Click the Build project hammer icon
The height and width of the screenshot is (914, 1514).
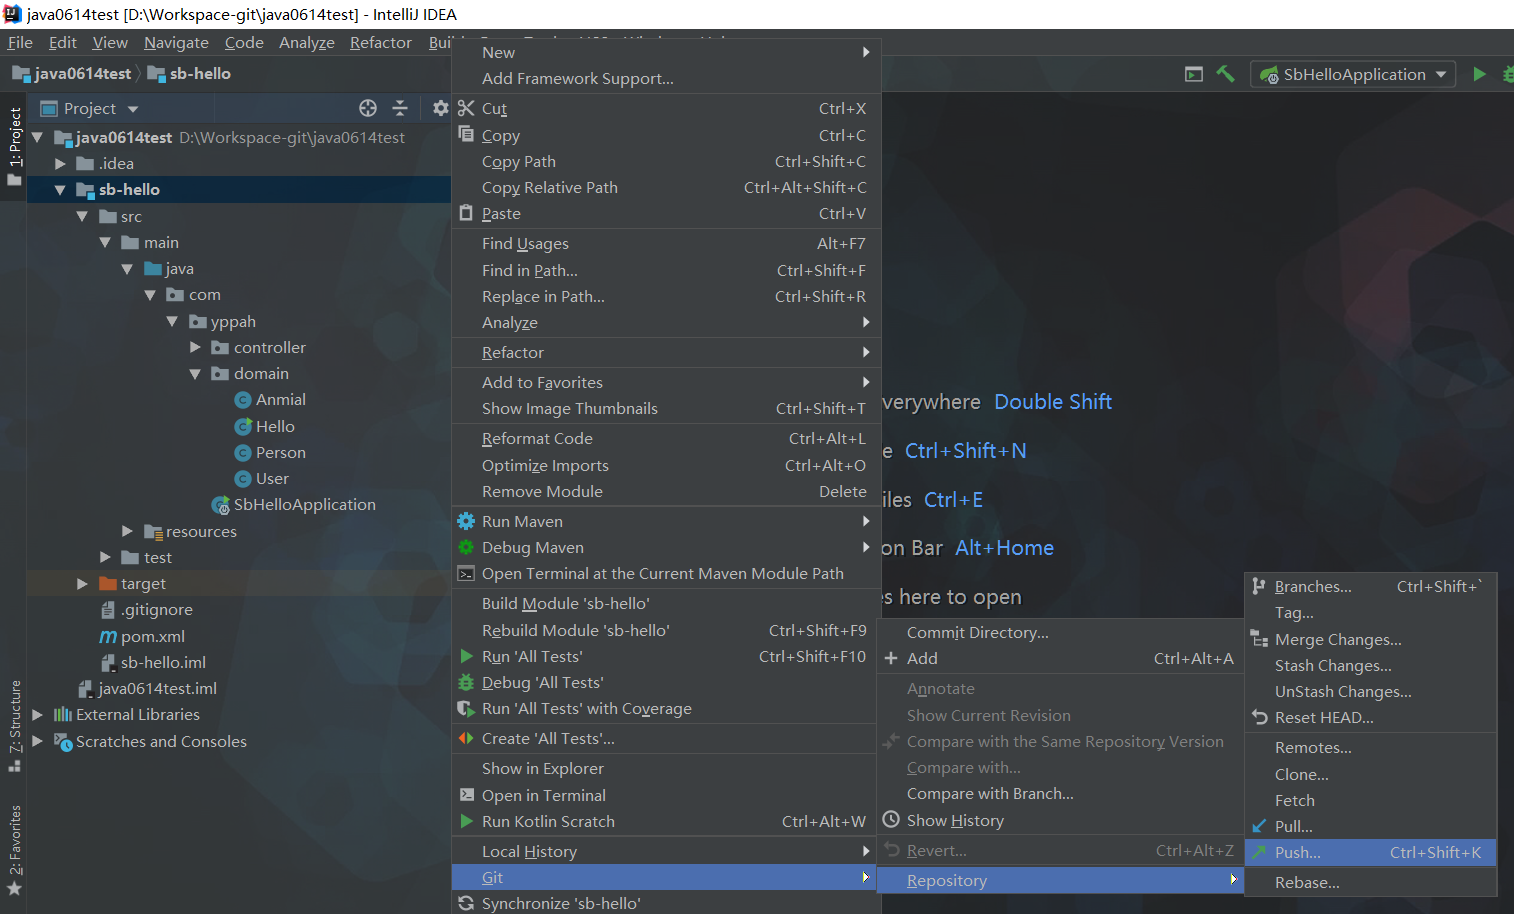tap(1225, 74)
